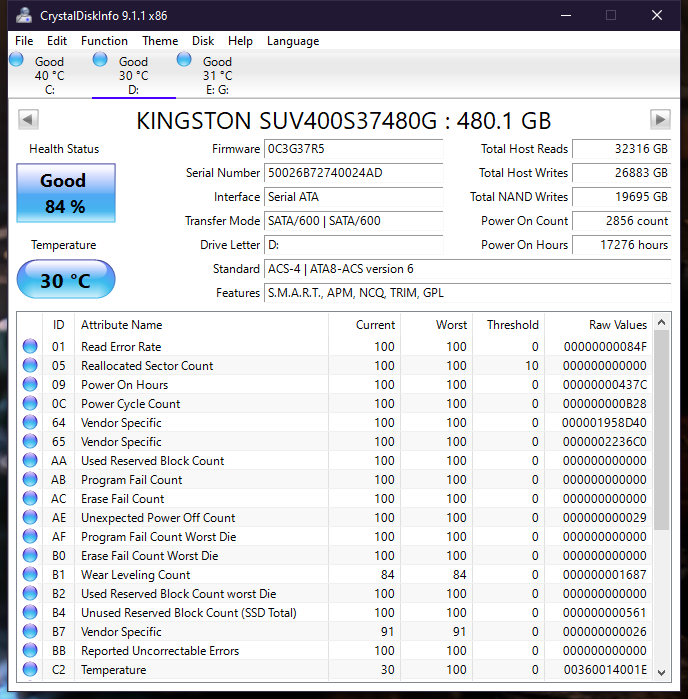Select the E: G: drive Good 31 °C tab

click(x=218, y=75)
